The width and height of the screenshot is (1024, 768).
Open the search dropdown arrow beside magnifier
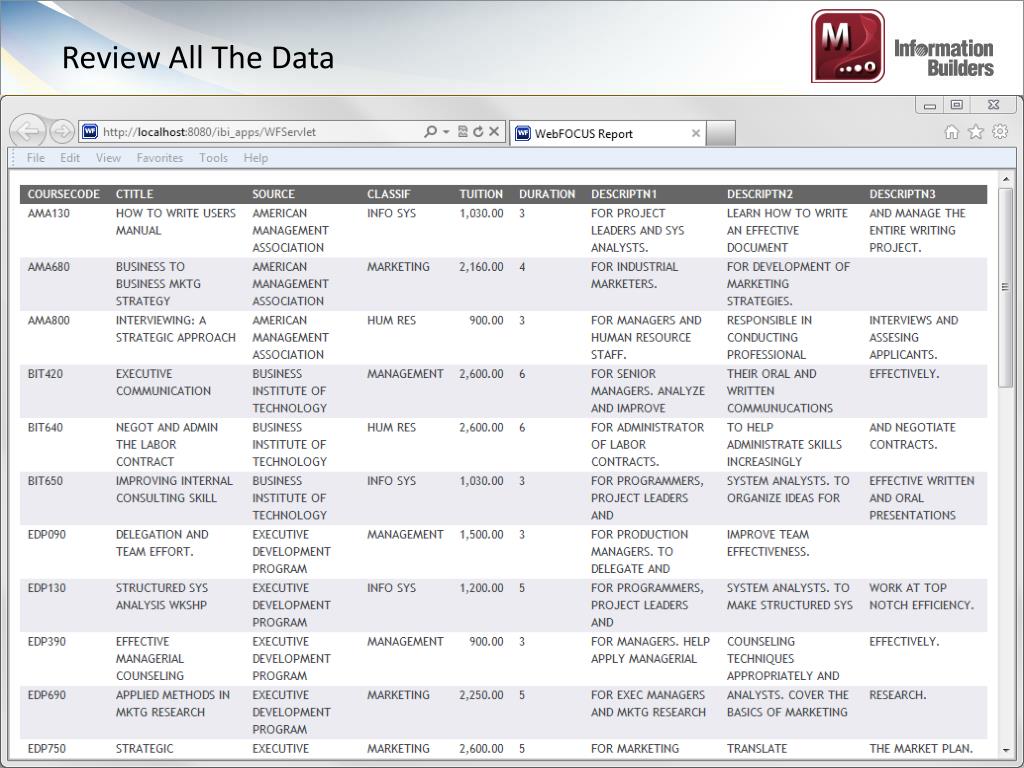pyautogui.click(x=446, y=132)
